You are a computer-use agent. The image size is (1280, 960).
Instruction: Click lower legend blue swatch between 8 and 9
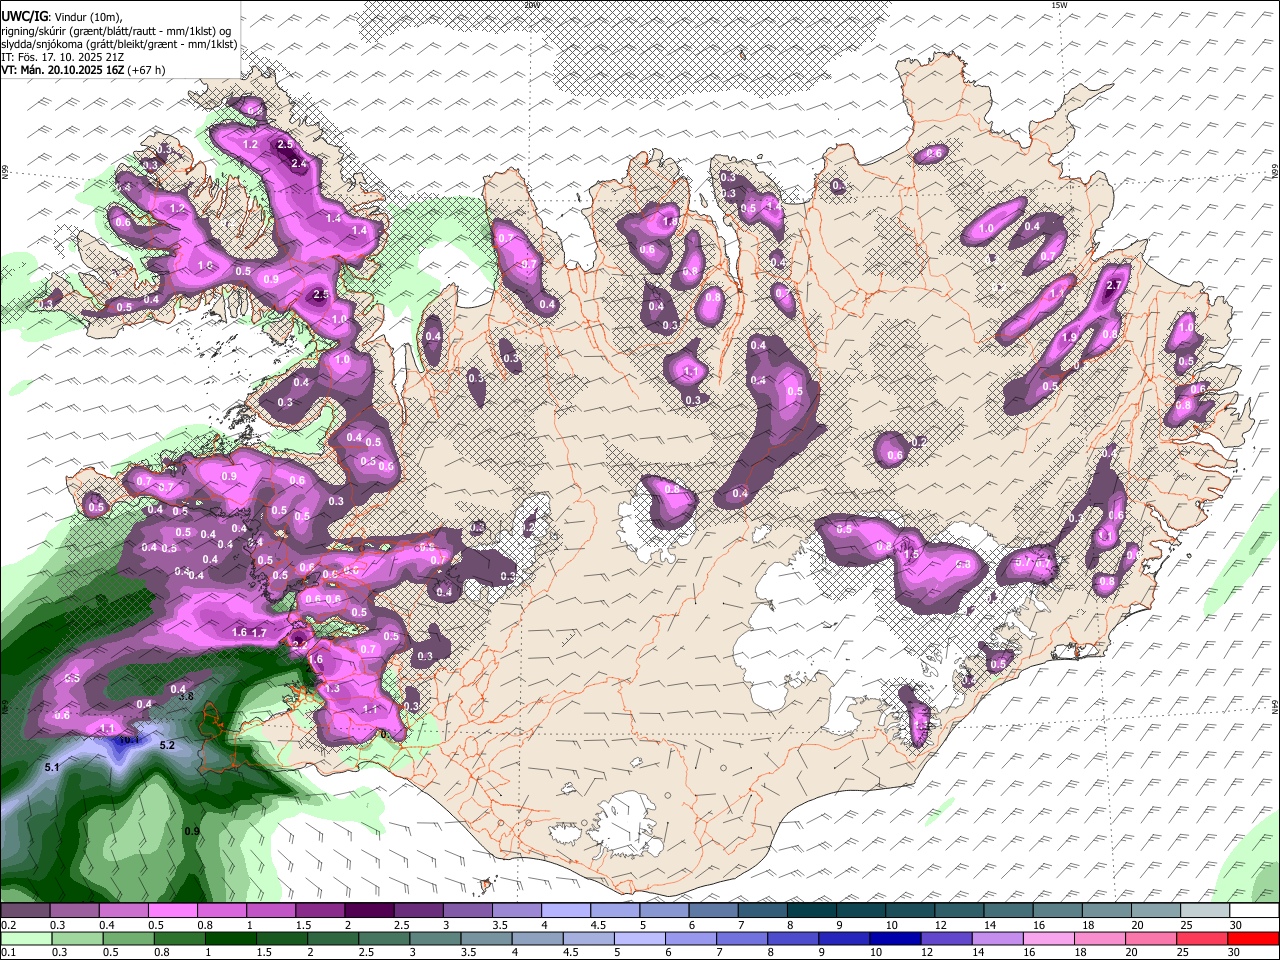coord(793,939)
